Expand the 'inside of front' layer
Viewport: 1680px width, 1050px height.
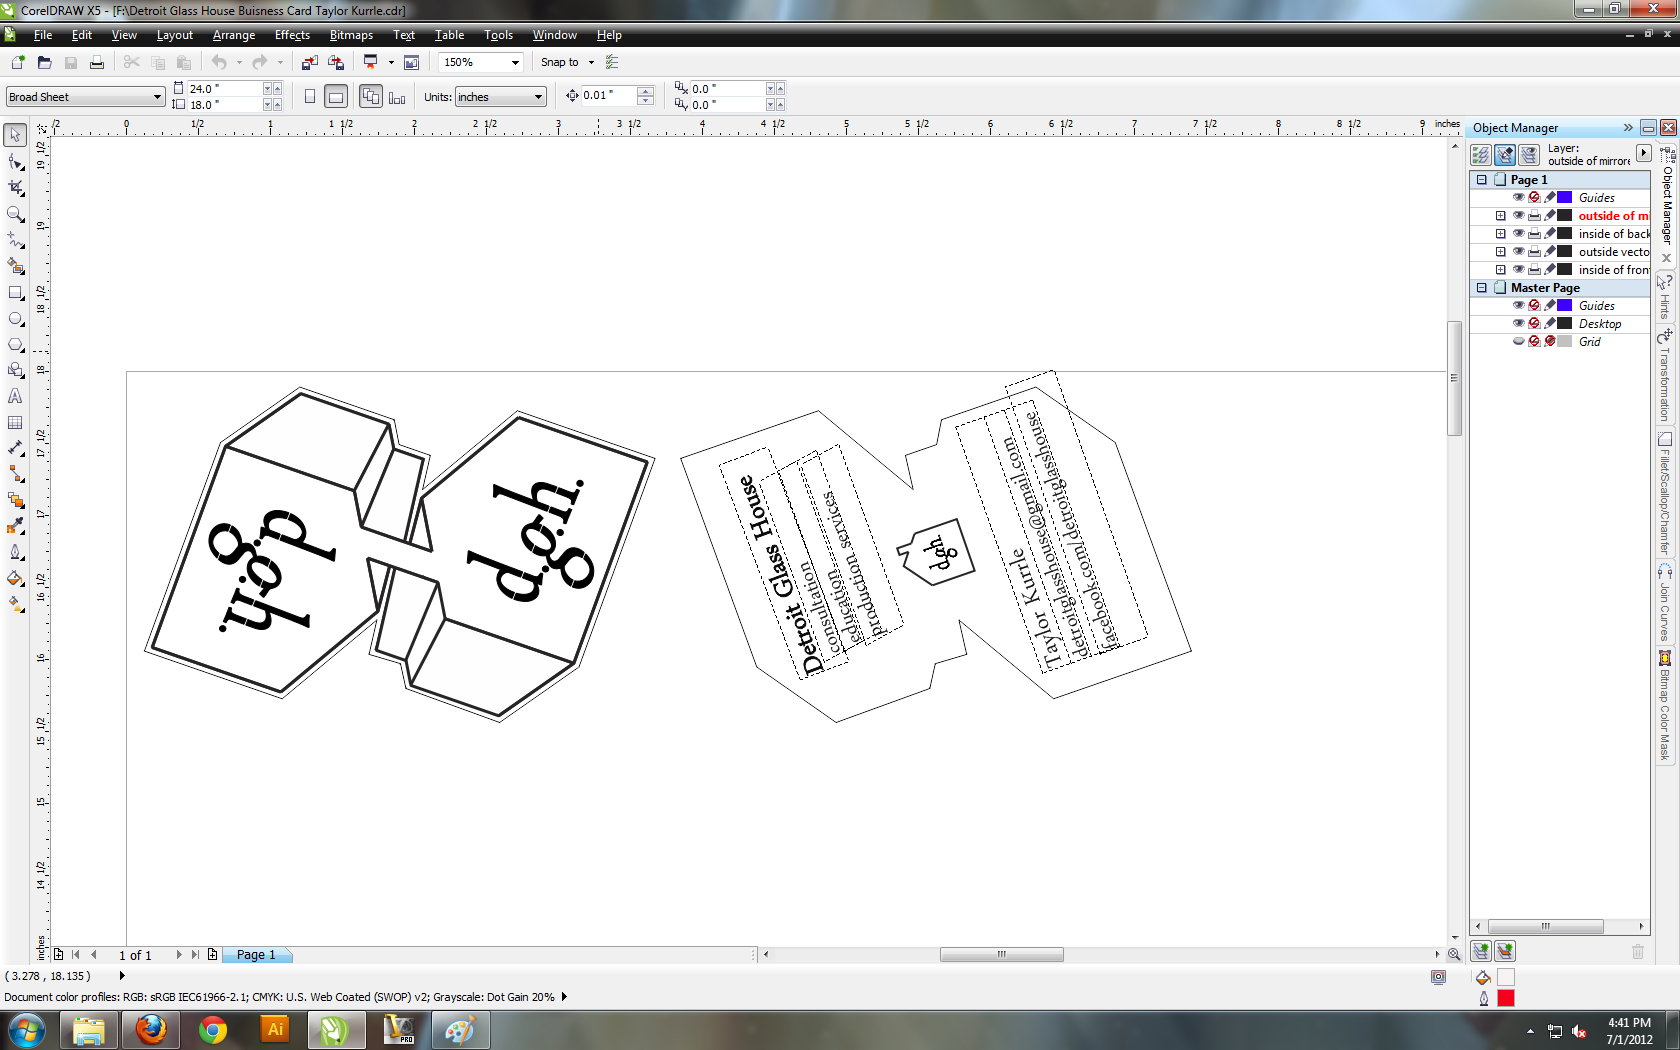[x=1500, y=270]
